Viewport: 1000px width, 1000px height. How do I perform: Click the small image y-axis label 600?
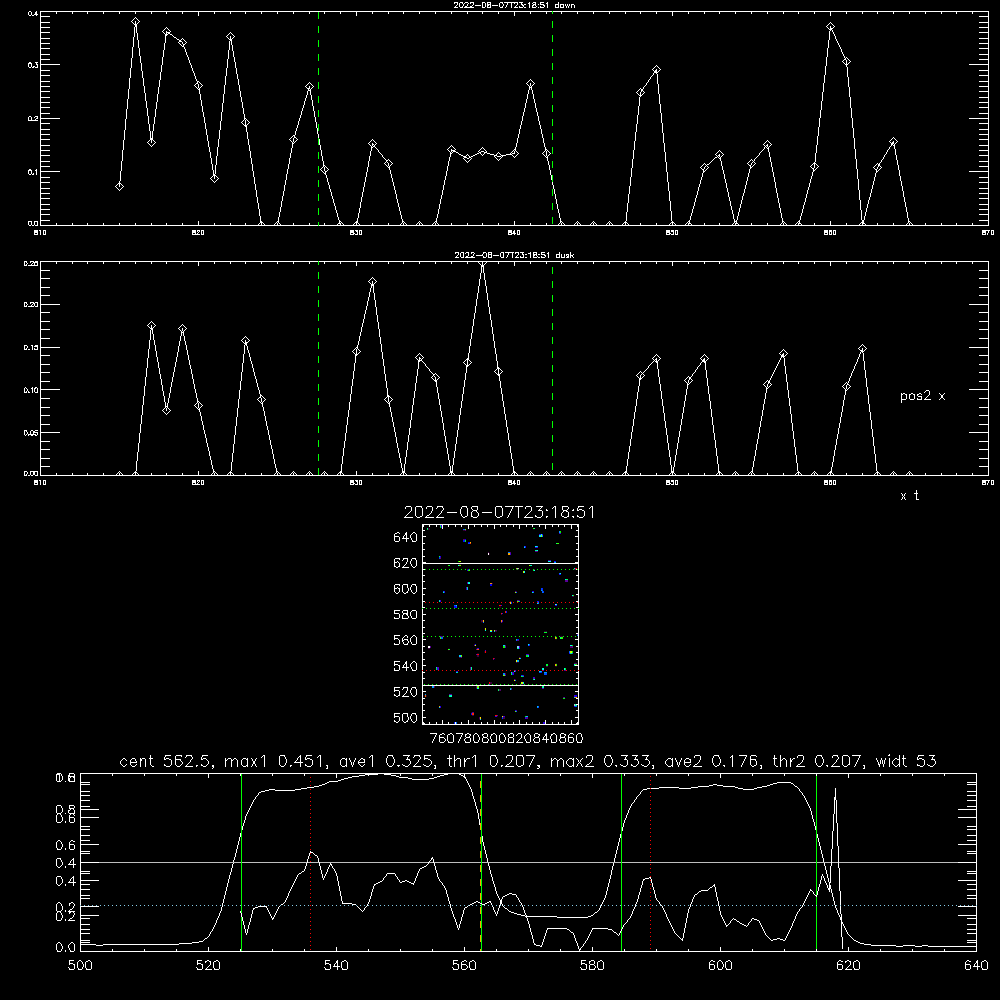point(406,589)
